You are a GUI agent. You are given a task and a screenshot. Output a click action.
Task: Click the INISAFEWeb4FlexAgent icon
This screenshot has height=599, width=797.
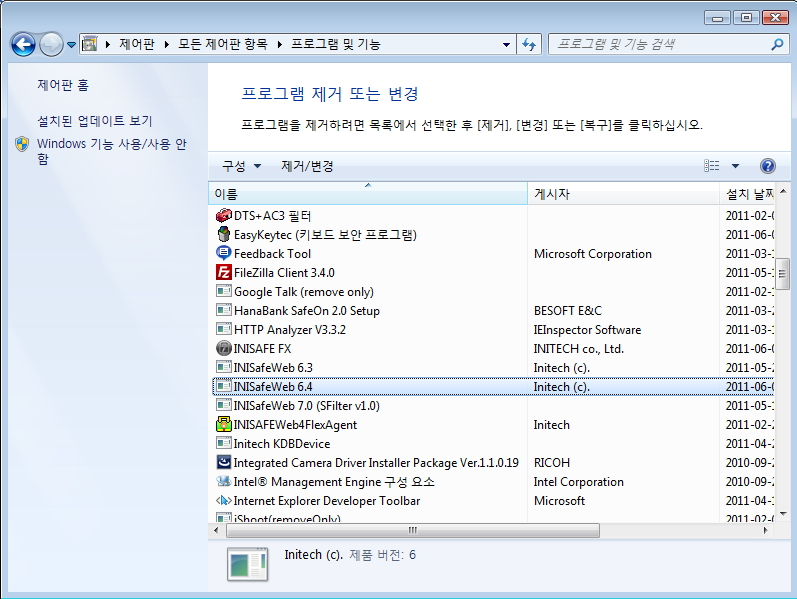pyautogui.click(x=223, y=424)
